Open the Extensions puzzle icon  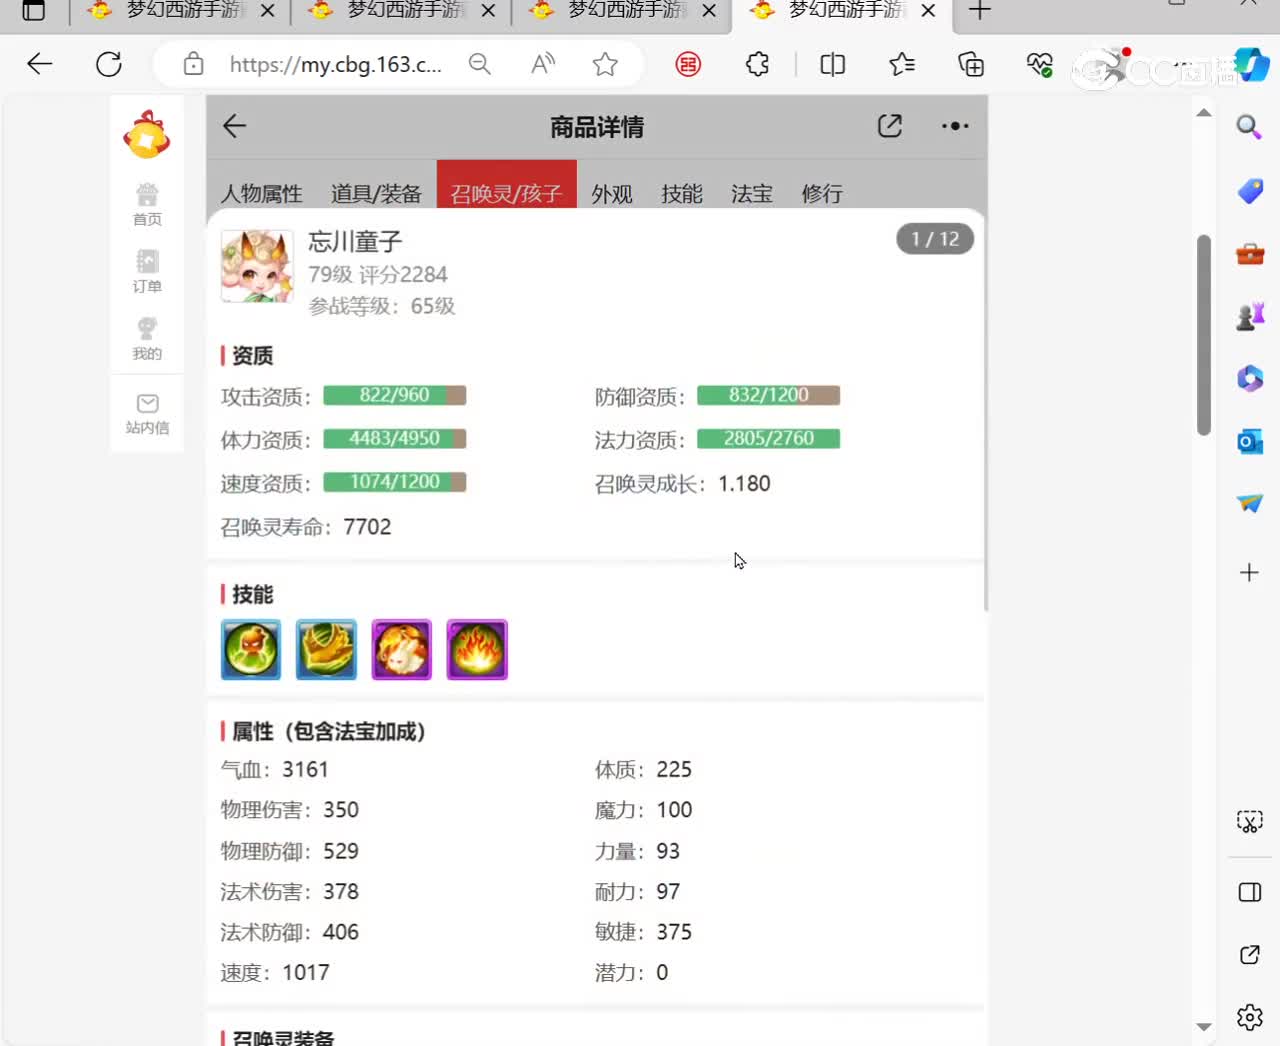[758, 65]
